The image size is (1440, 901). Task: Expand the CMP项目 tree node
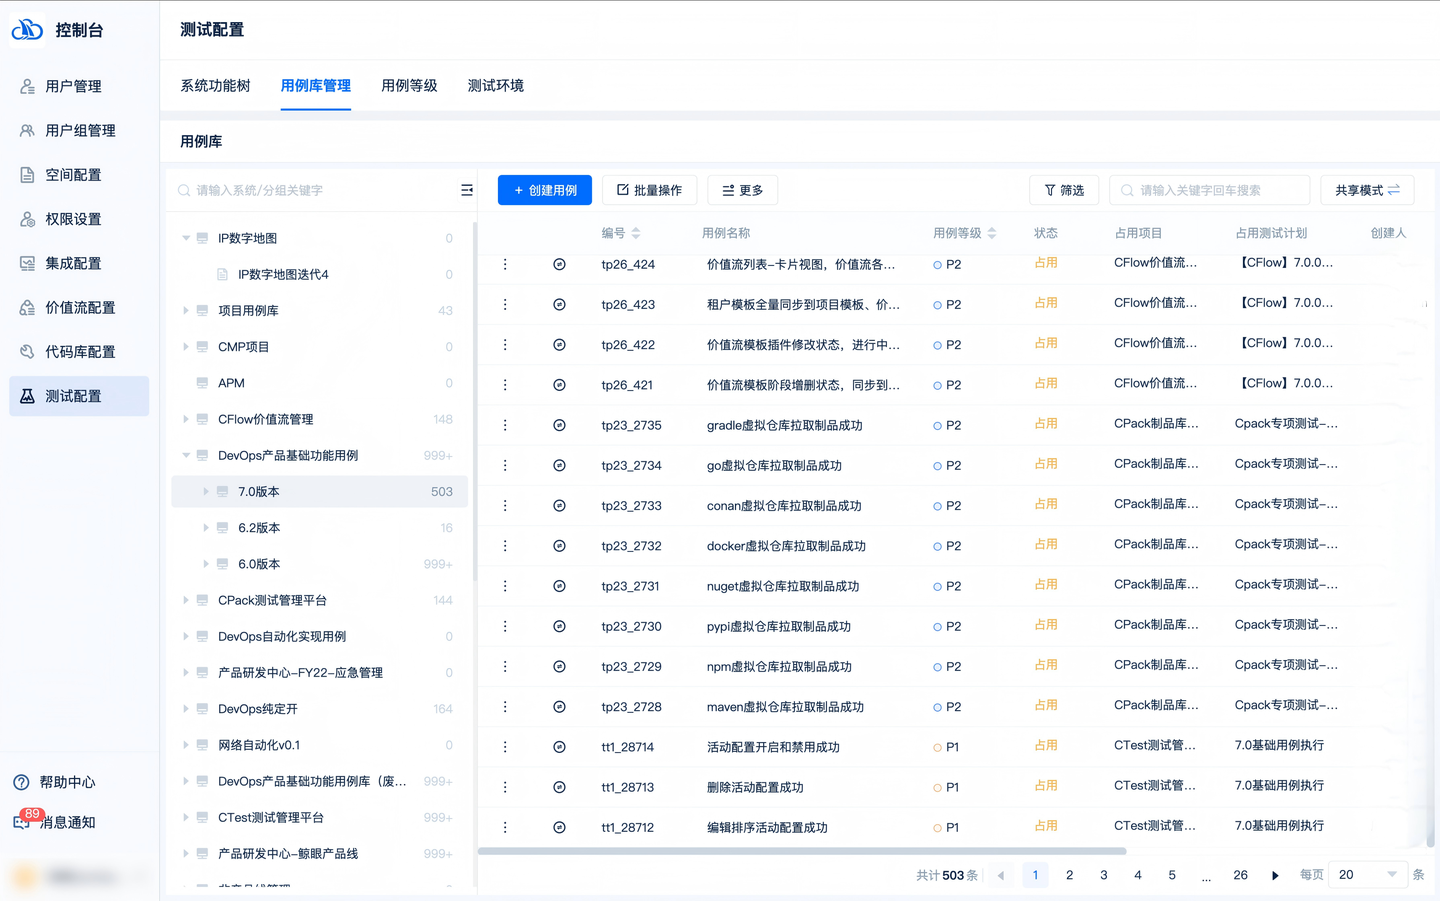click(x=186, y=347)
